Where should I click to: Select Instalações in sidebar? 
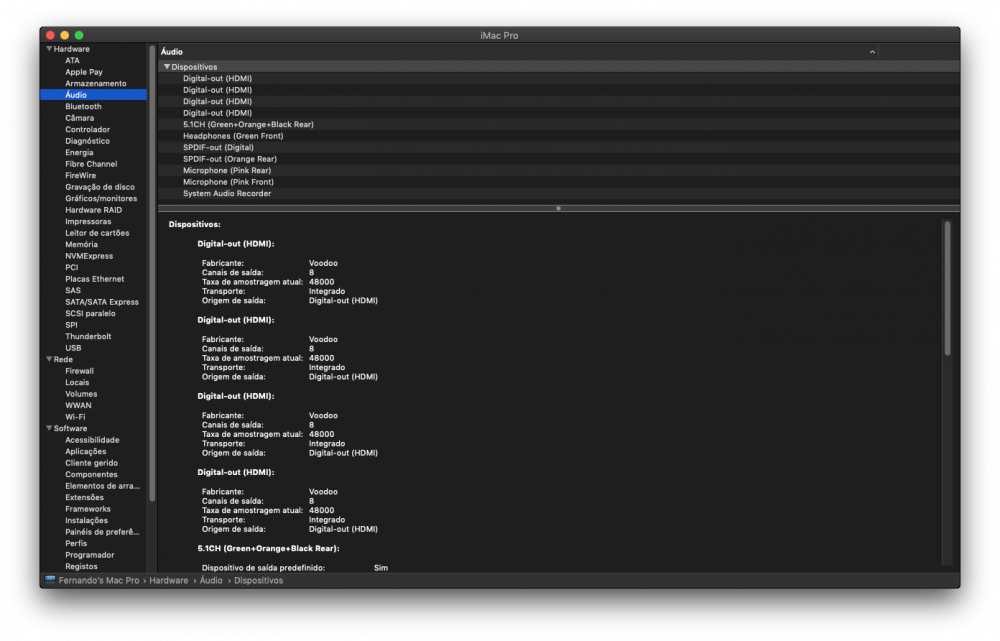(86, 520)
